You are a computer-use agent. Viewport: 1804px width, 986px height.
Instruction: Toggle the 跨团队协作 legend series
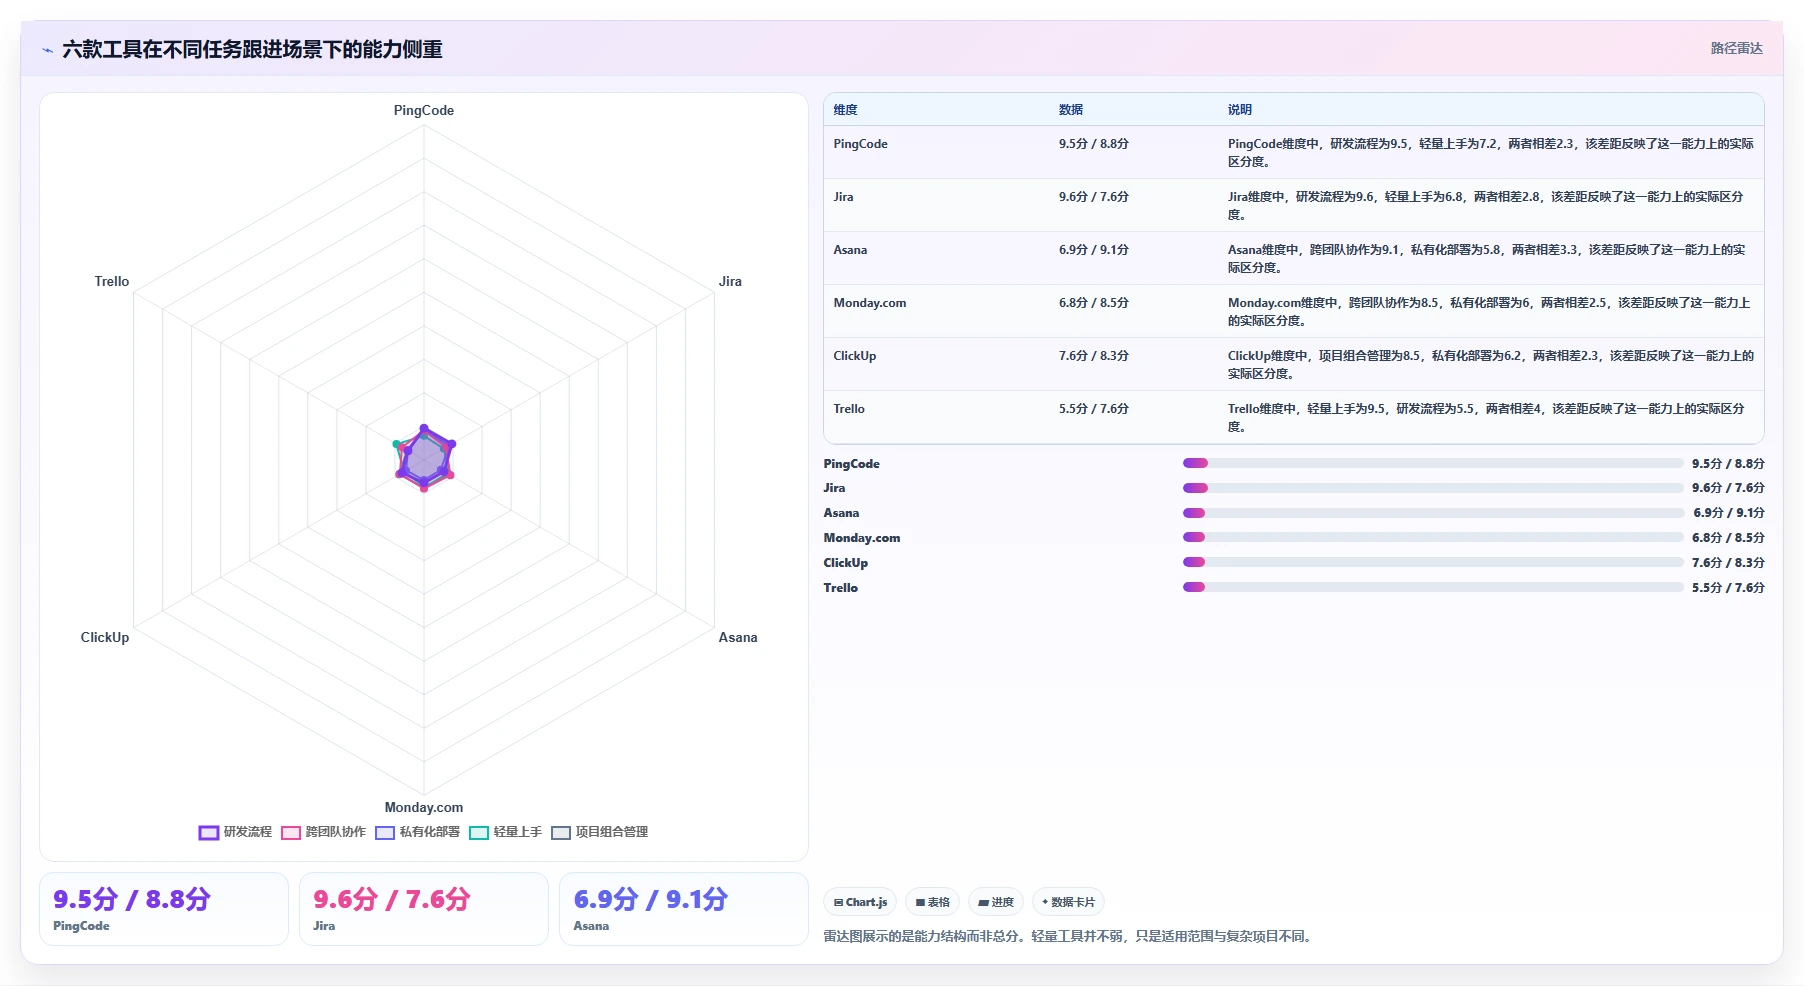[x=323, y=832]
